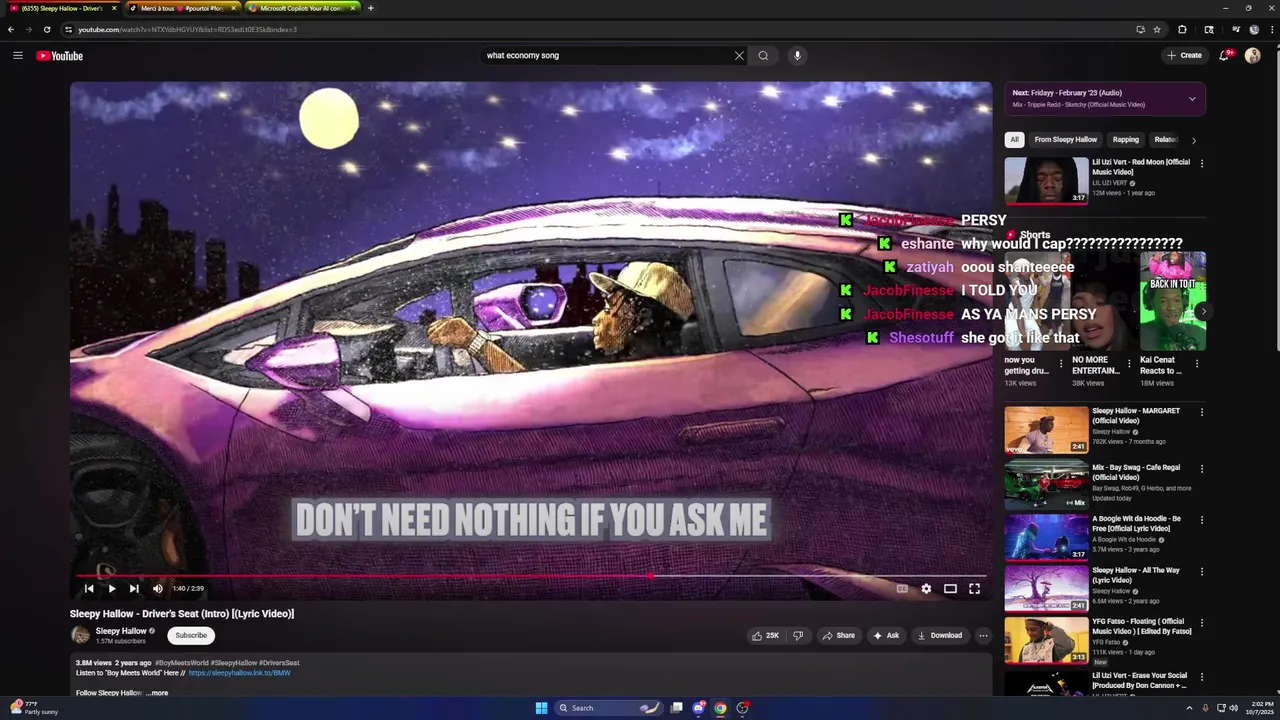The height and width of the screenshot is (720, 1280).
Task: Open A Boogie Be Free video title
Action: tap(1136, 524)
